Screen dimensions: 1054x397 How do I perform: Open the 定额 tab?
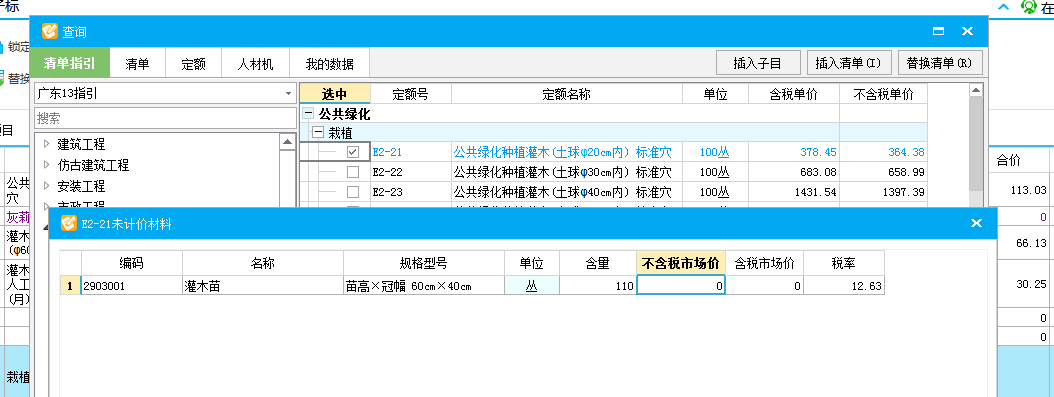click(x=194, y=64)
